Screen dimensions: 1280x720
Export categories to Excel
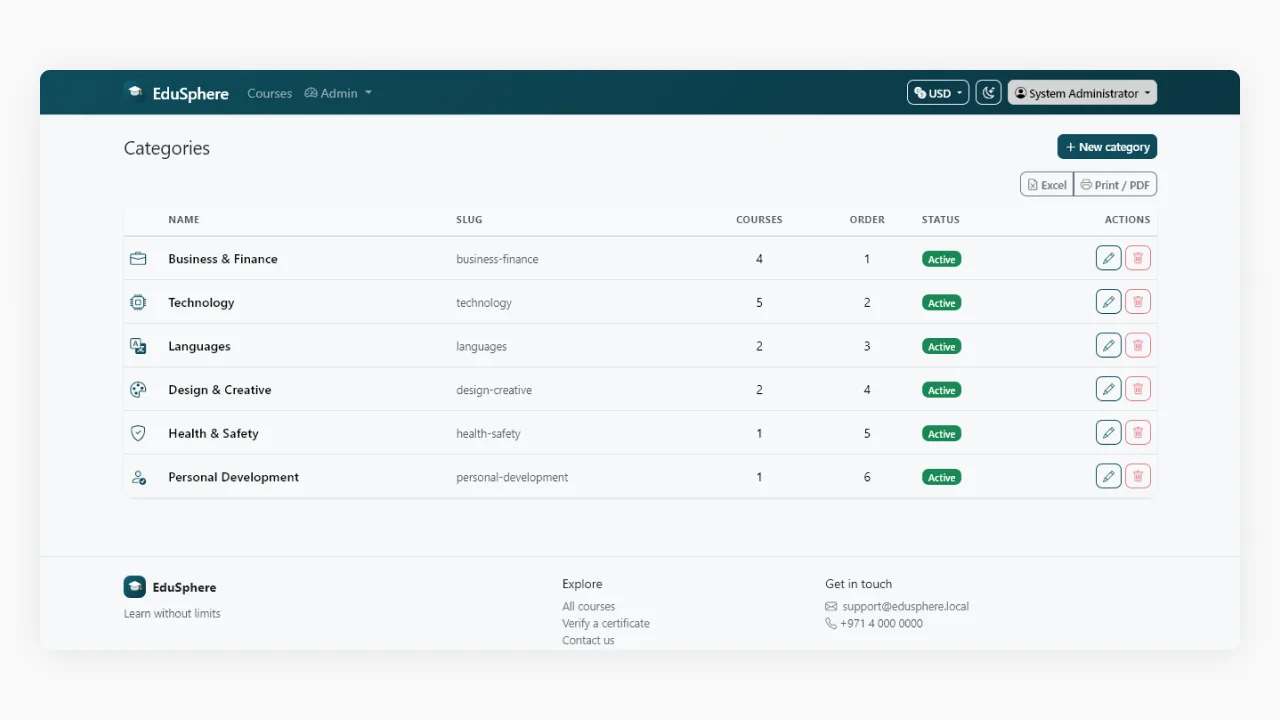tap(1047, 185)
